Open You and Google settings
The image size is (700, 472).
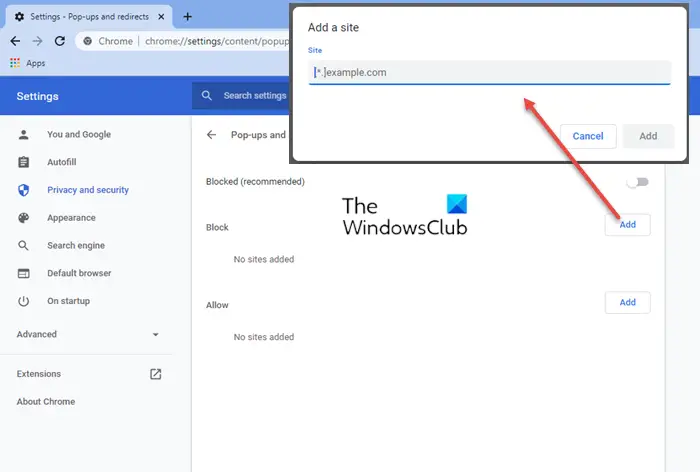[79, 134]
